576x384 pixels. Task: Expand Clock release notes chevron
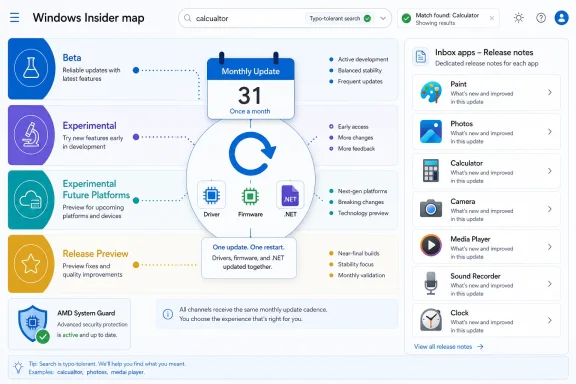550,320
